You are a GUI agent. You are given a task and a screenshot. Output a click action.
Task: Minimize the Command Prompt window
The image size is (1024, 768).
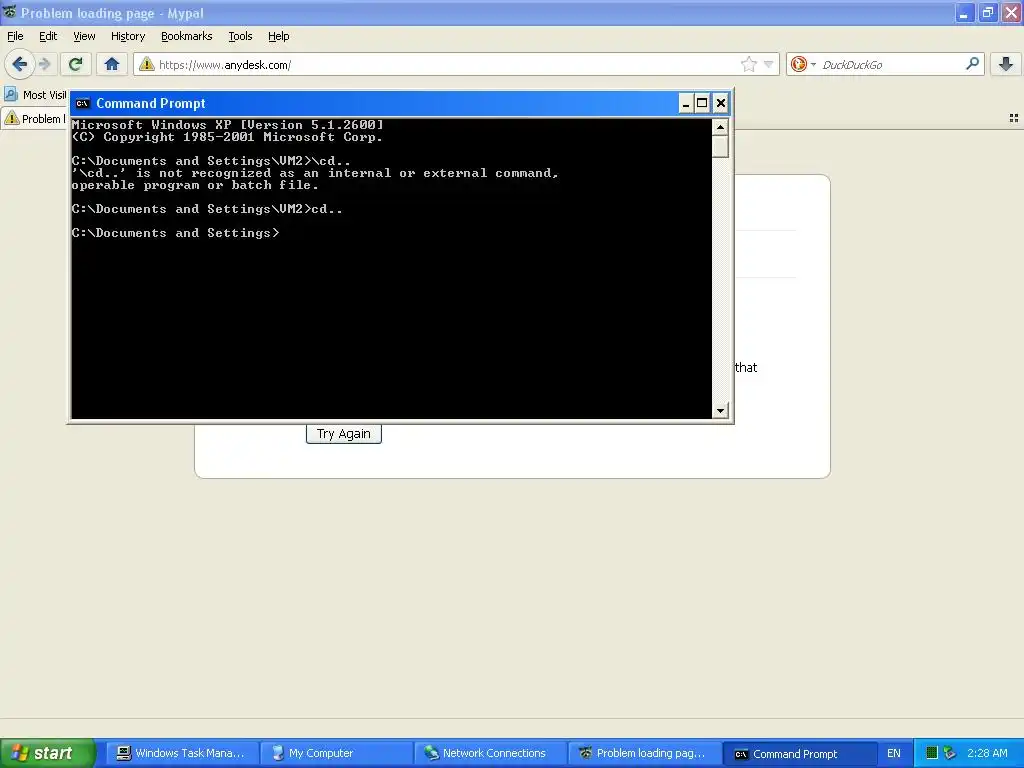(x=686, y=103)
